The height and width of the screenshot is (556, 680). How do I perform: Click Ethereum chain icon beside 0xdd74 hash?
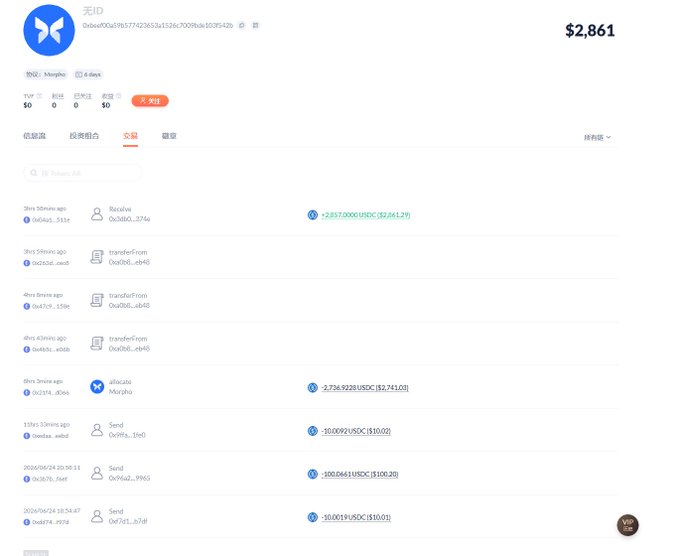pos(26,522)
